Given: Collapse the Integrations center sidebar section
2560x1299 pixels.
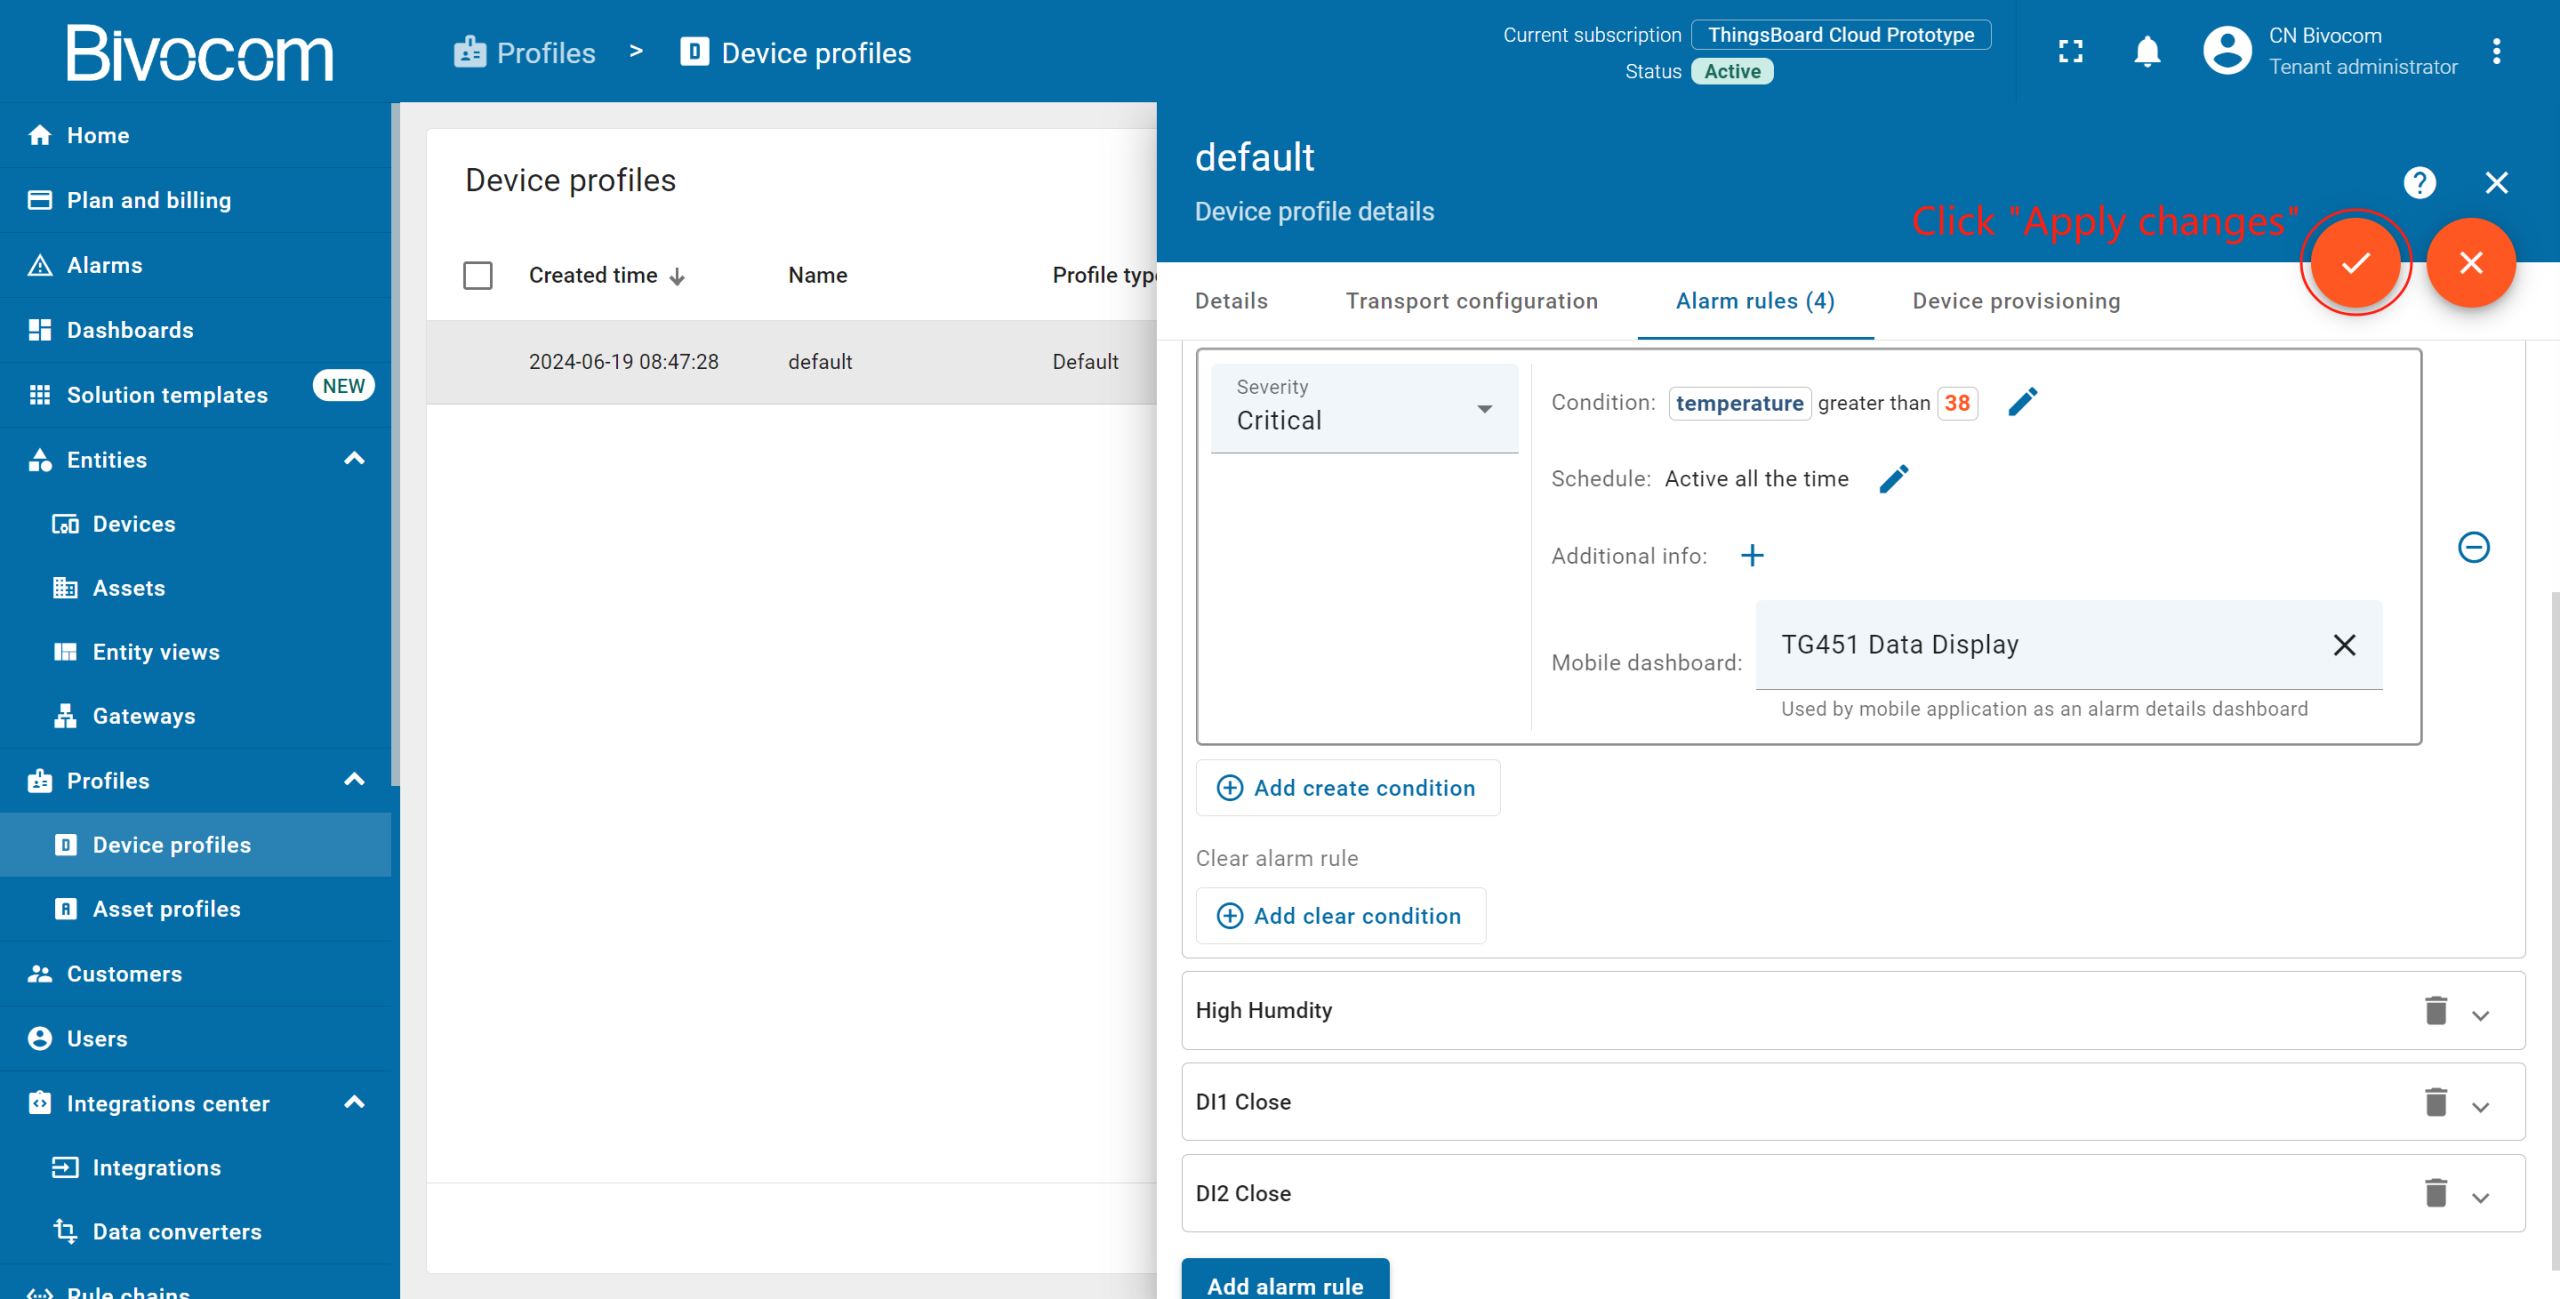Looking at the screenshot, I should [x=354, y=1103].
